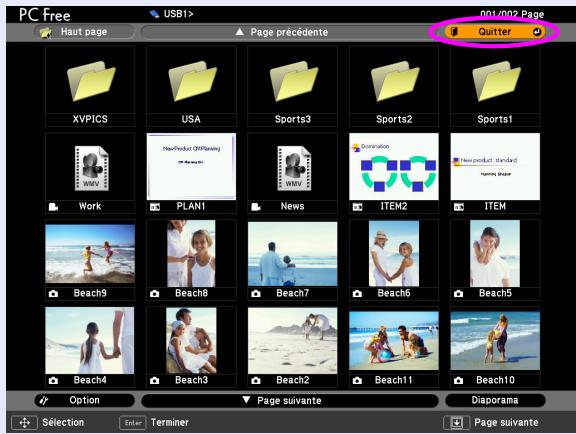Select the Beach10 photo thumbnail
The height and width of the screenshot is (434, 576).
495,341
